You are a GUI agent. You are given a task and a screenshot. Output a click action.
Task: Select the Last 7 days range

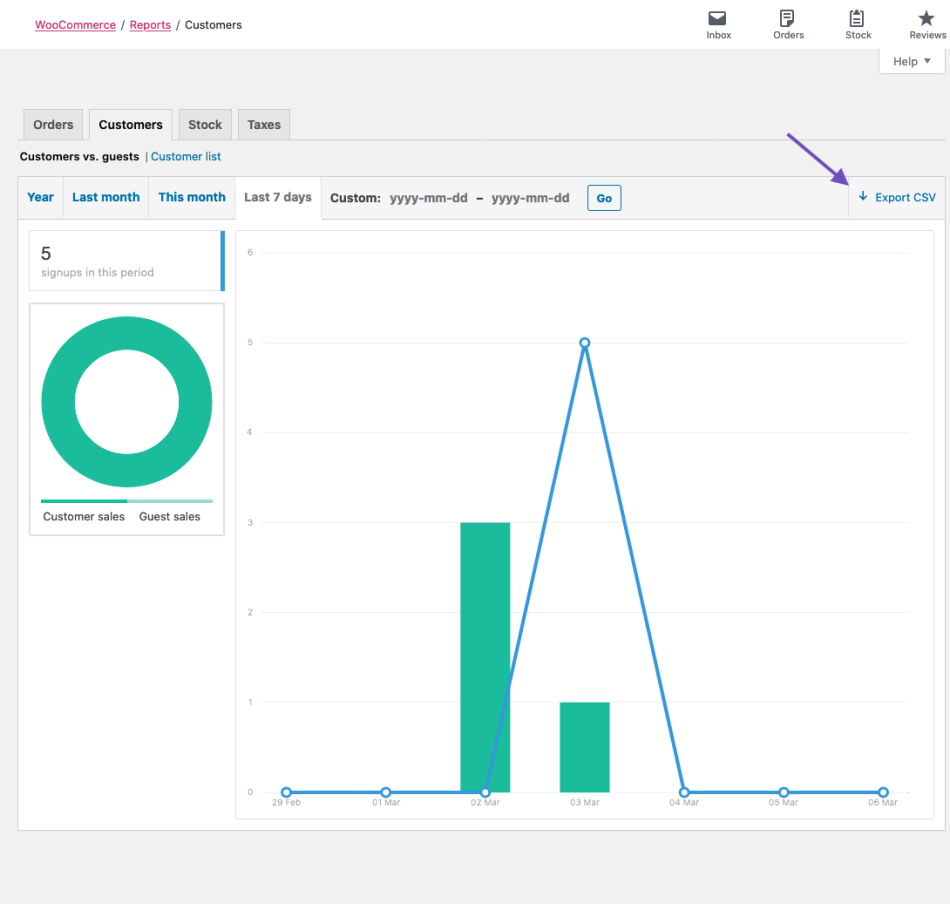pyautogui.click(x=278, y=198)
